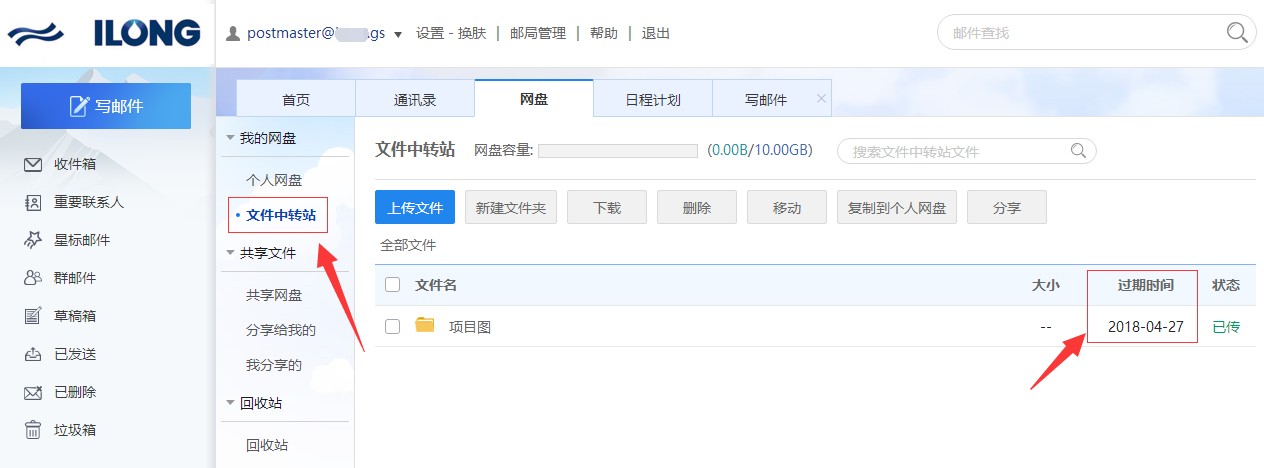Check the box next to 项目图 folder
This screenshot has height=468, width=1264.
(393, 326)
